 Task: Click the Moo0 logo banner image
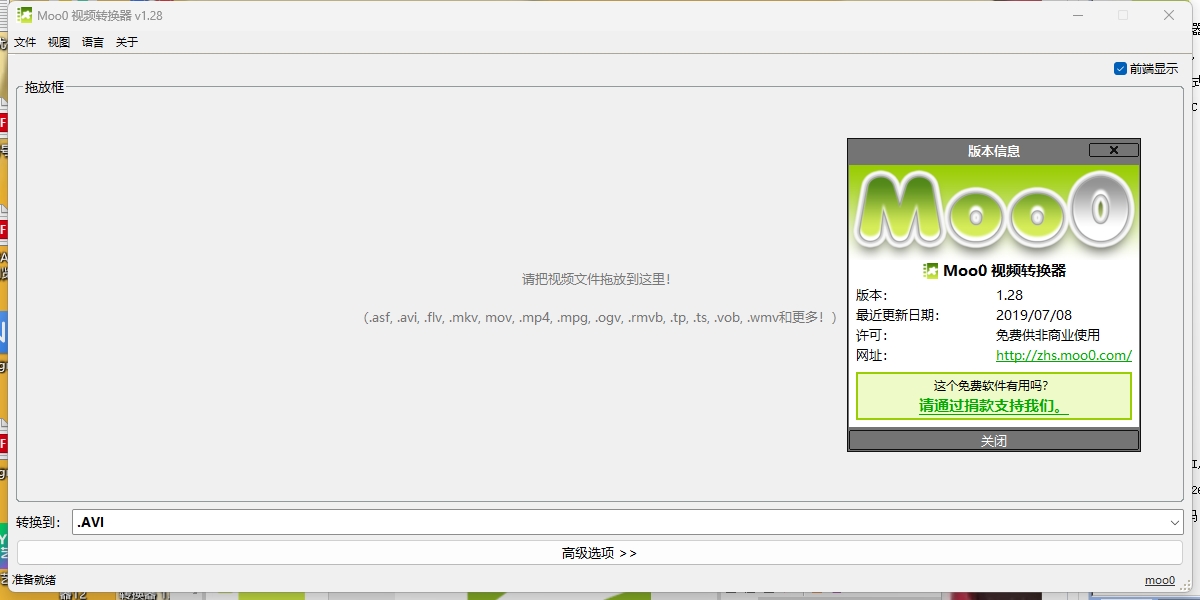tap(994, 210)
